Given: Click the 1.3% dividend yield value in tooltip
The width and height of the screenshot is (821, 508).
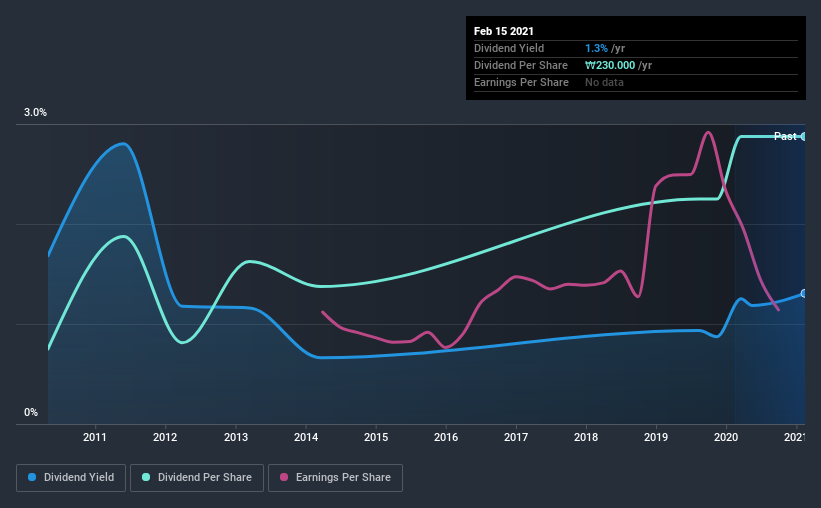Looking at the screenshot, I should coord(596,48).
